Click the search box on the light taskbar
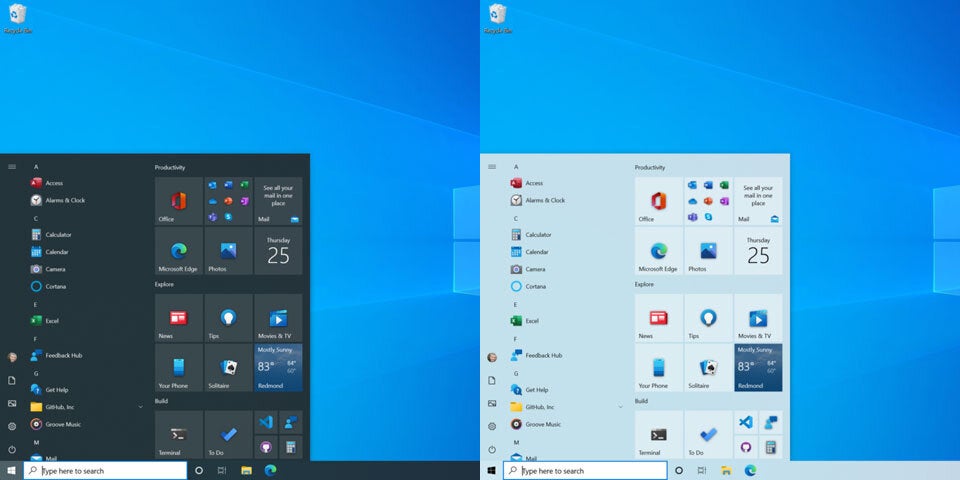The height and width of the screenshot is (480, 960). [585, 470]
